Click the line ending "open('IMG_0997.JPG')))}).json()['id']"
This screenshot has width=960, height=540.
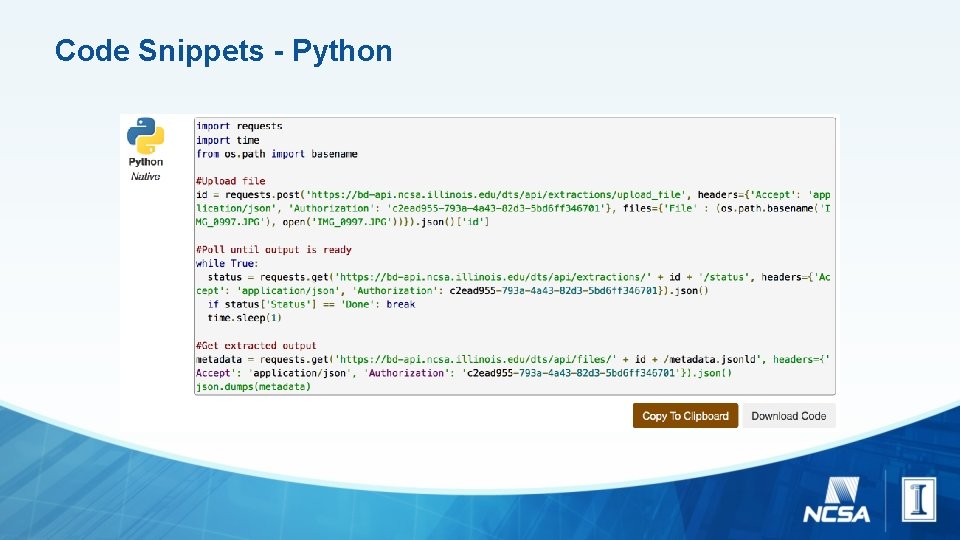(342, 222)
